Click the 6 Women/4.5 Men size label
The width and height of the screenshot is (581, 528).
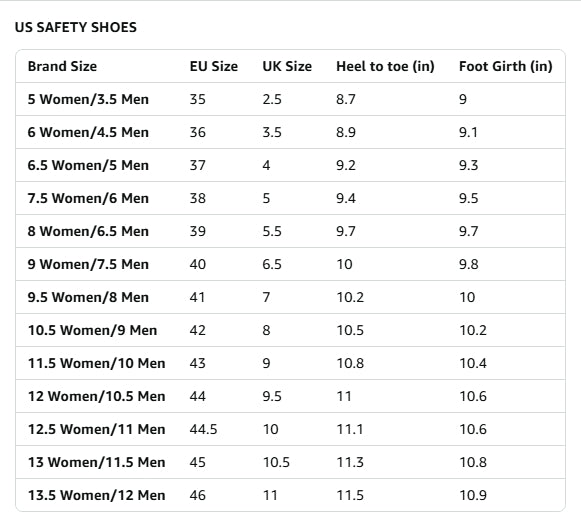pos(88,132)
